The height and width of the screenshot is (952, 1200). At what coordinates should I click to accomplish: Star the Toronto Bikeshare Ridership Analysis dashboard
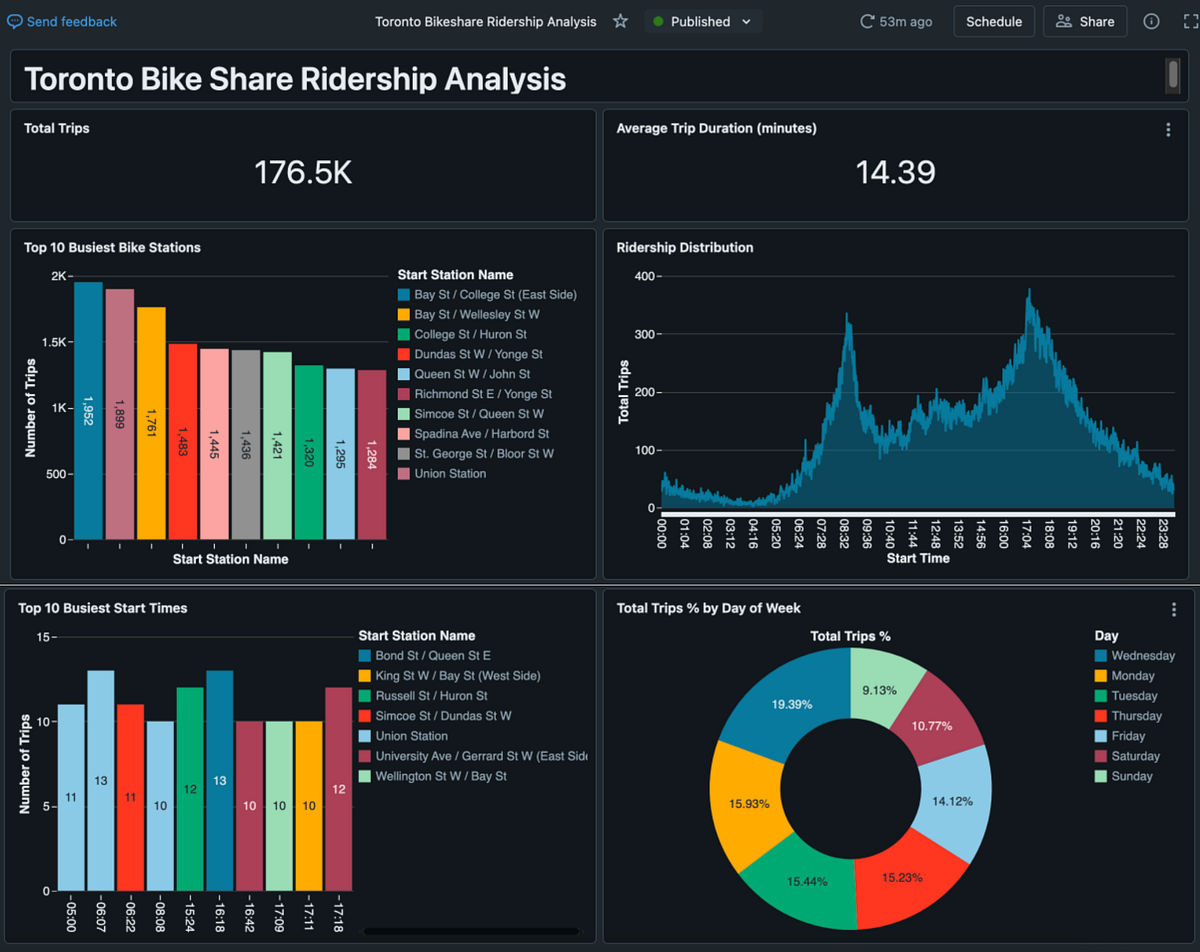[x=620, y=21]
